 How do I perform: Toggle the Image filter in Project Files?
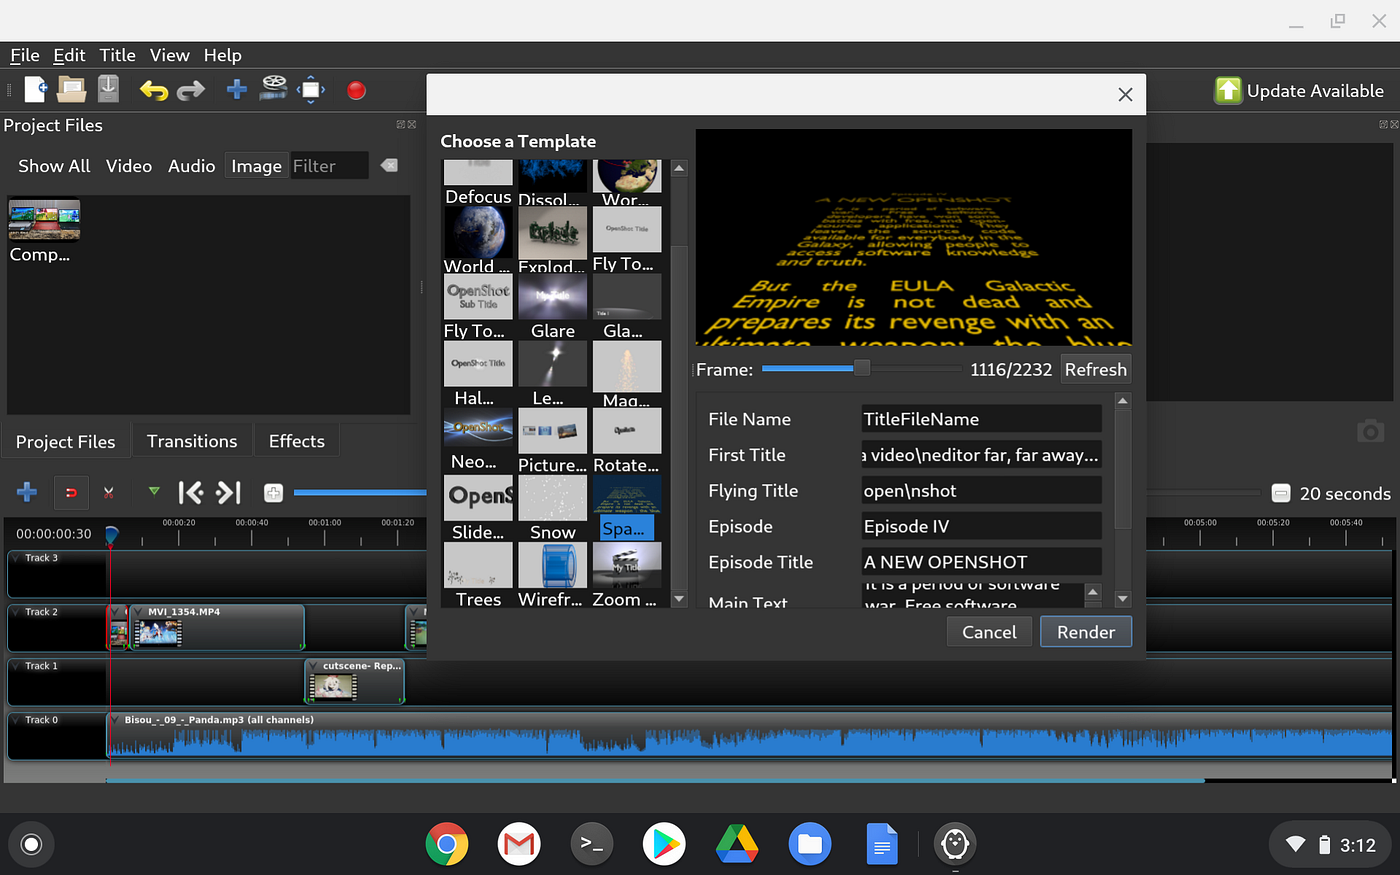click(257, 166)
